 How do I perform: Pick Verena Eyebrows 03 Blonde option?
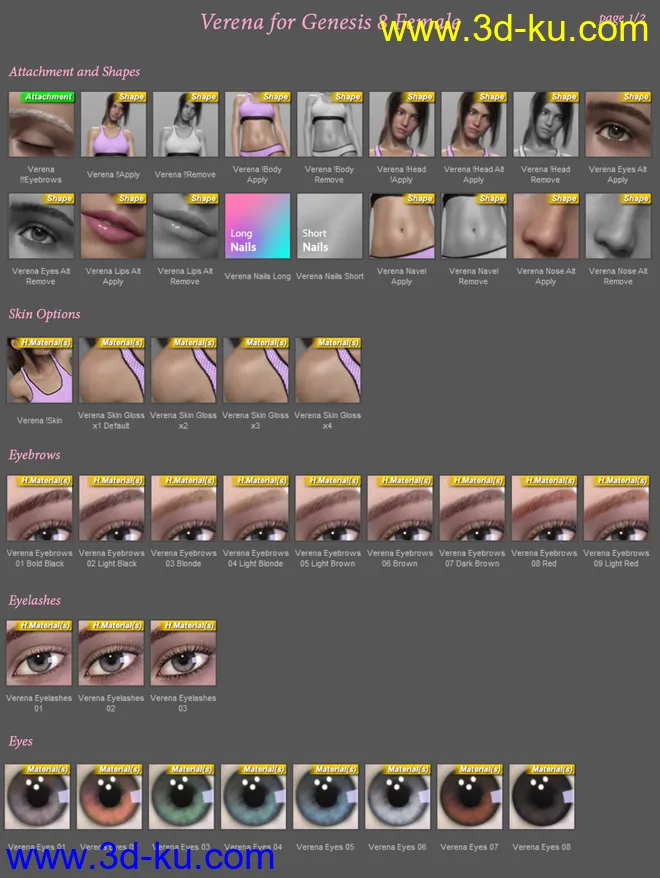pos(184,508)
